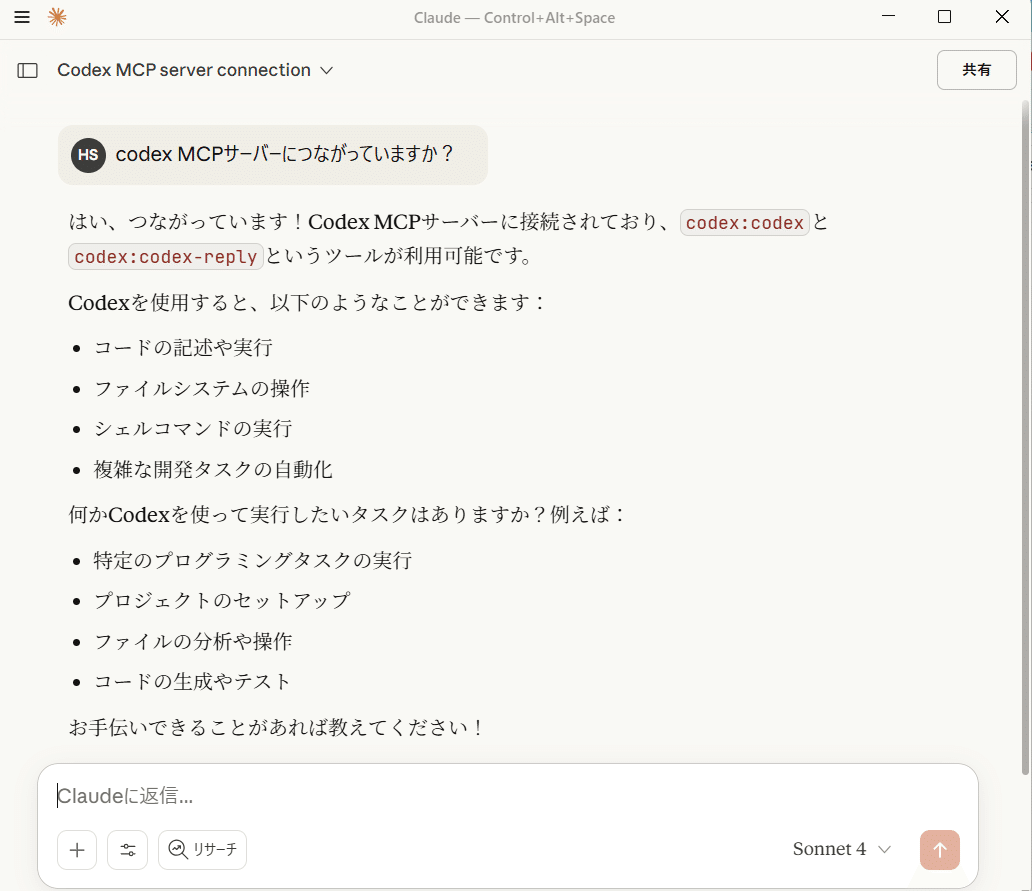The height and width of the screenshot is (891, 1032).
Task: Click the window minimize control
Action: coord(888,17)
